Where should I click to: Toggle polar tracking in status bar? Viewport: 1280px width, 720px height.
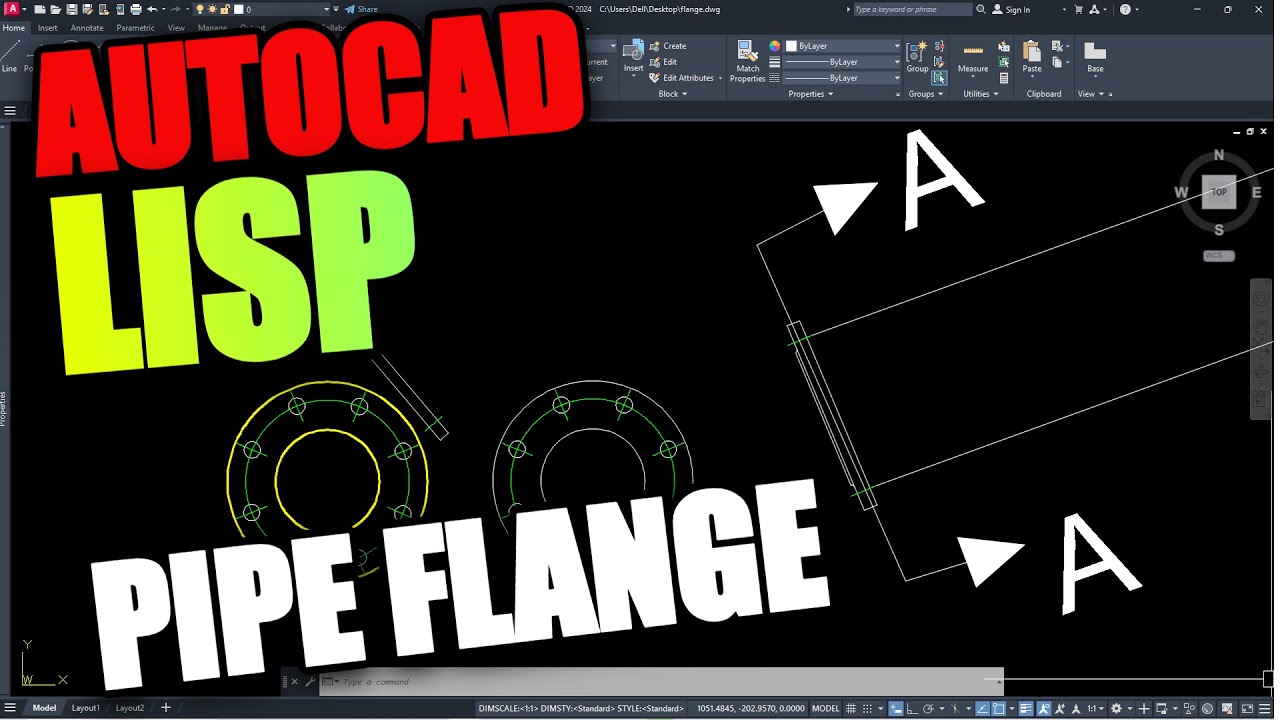pyautogui.click(x=928, y=708)
